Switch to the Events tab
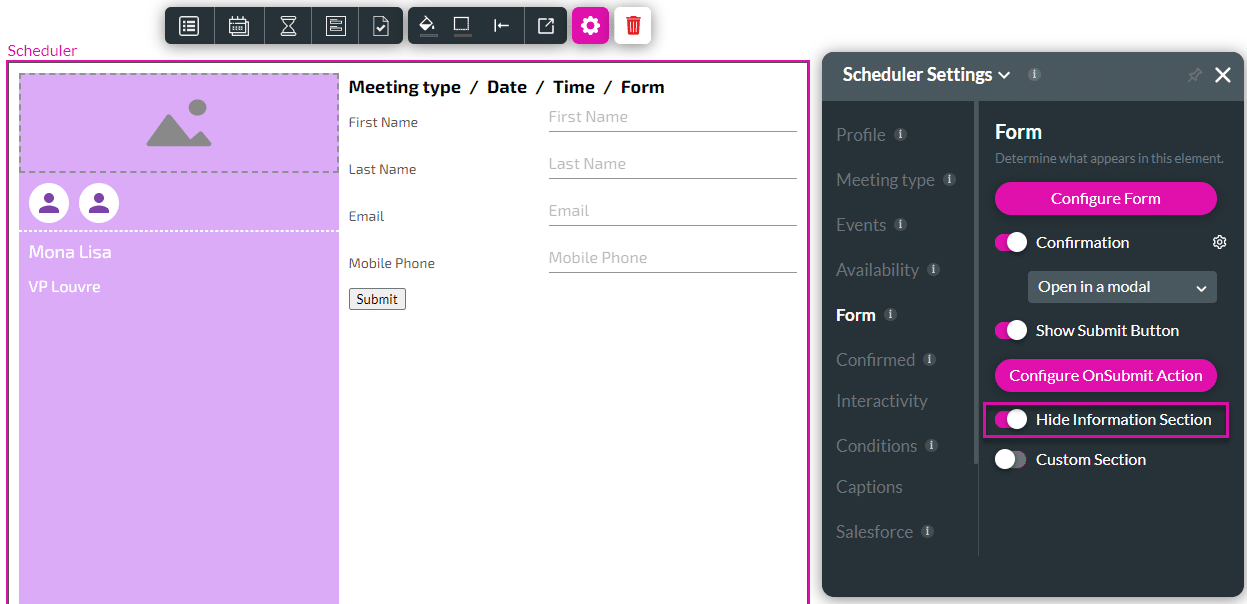 pyautogui.click(x=861, y=225)
